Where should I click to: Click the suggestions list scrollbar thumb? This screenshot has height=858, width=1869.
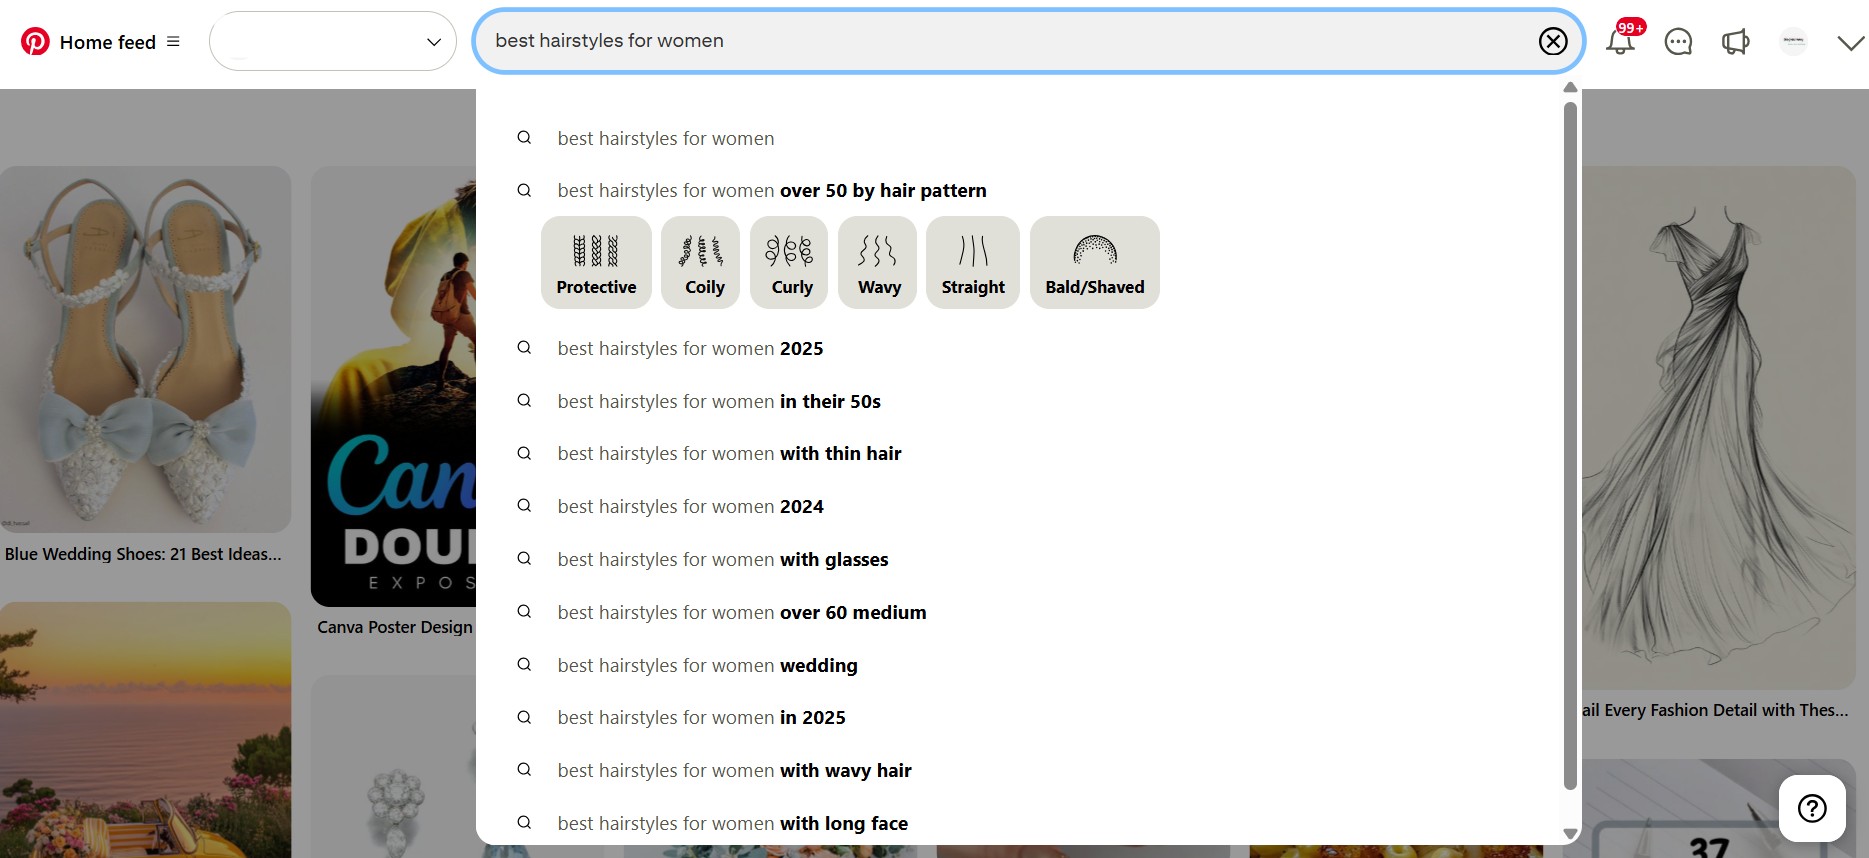pos(1570,445)
